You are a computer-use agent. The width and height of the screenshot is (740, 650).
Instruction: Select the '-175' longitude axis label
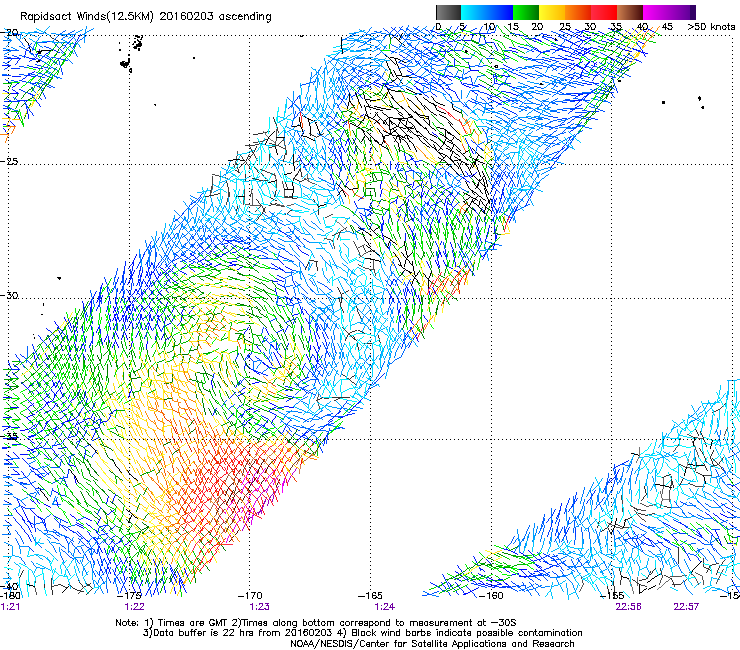[129, 596]
